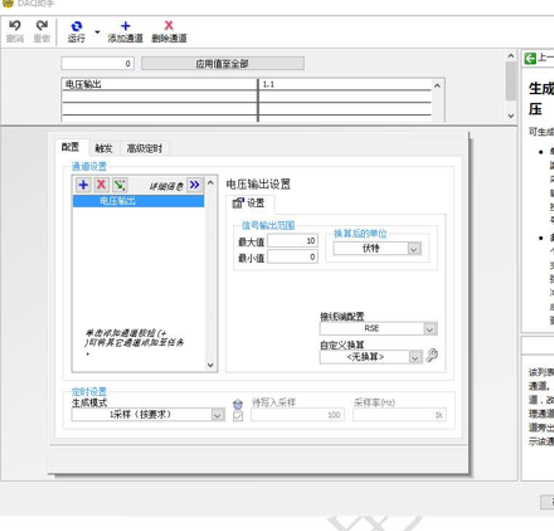Click the 电压输出 cell in the value table
The image size is (554, 531).
click(x=160, y=84)
